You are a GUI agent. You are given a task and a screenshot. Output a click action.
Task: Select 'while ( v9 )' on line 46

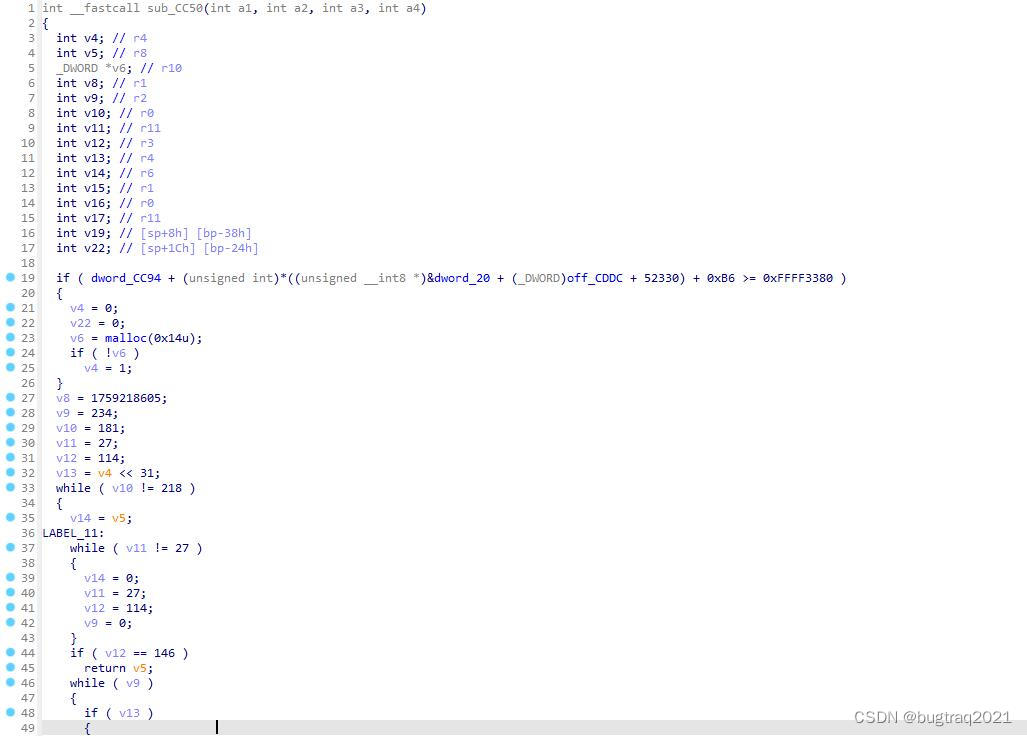pos(112,684)
